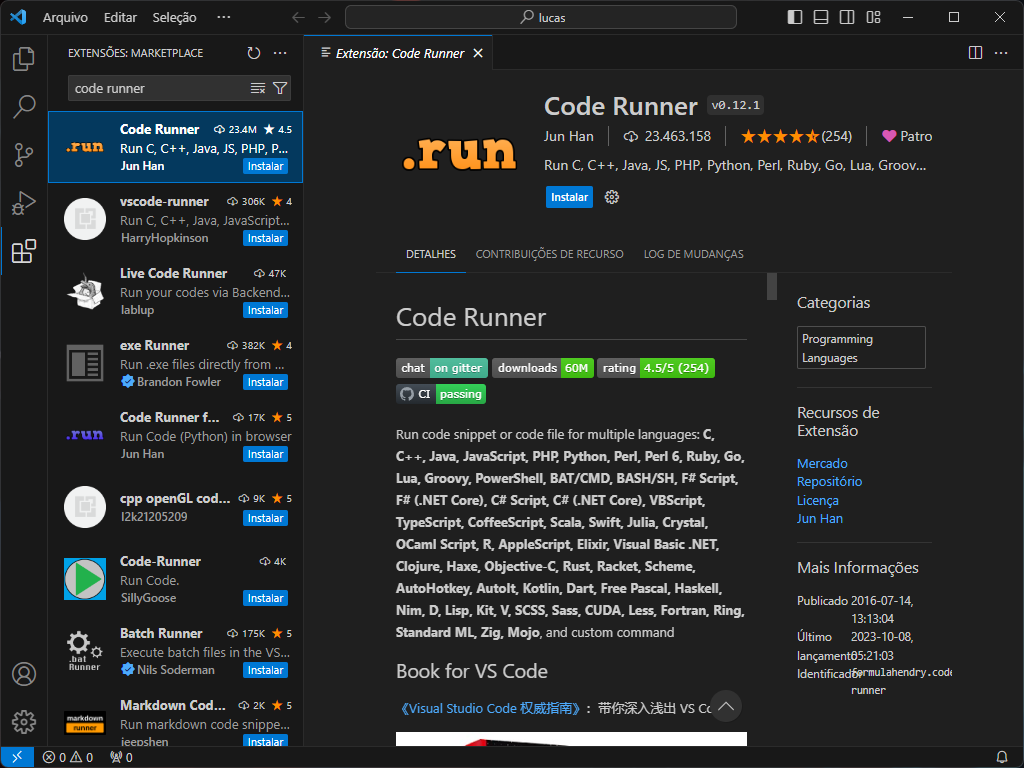Open Search in the activity bar
This screenshot has height=768, width=1024.
click(24, 107)
